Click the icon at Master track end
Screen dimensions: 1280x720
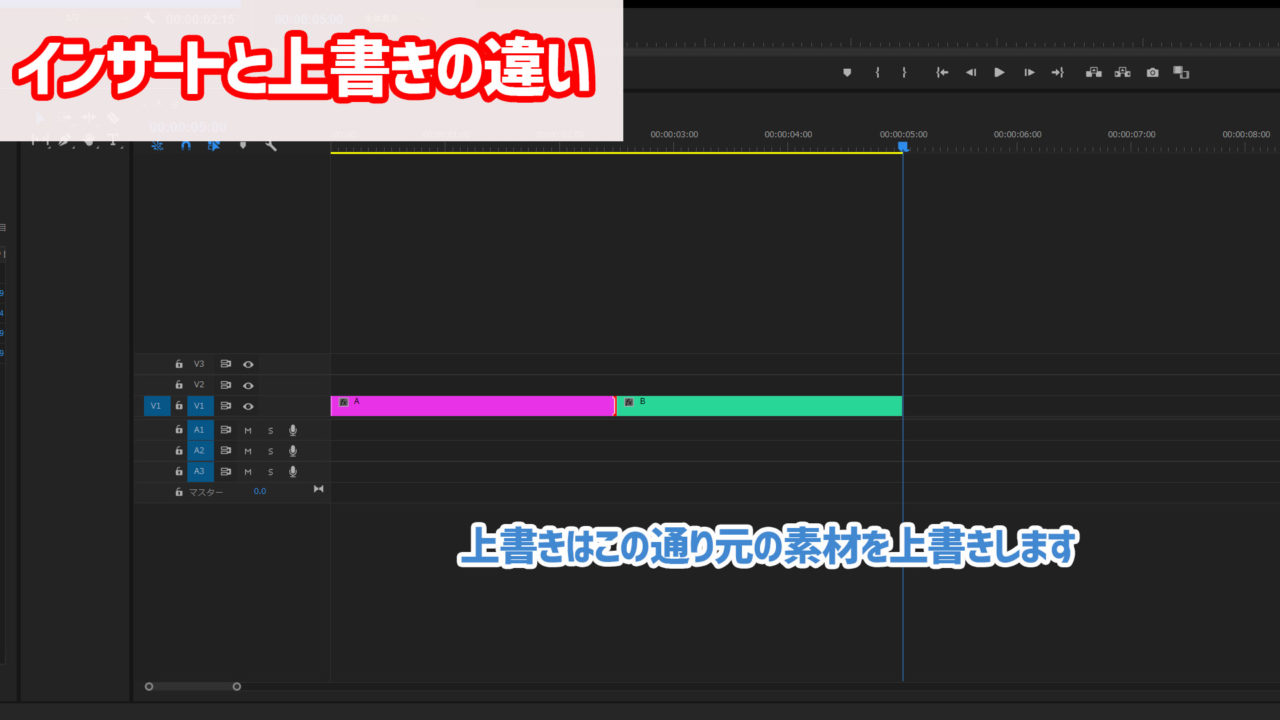pos(319,489)
